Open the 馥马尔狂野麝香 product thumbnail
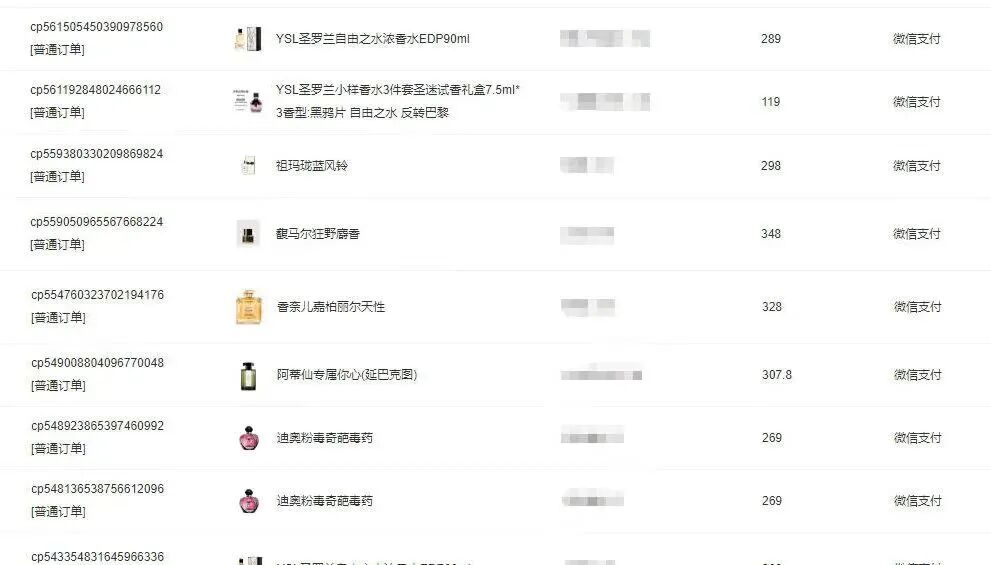This screenshot has width=991, height=565. pyautogui.click(x=248, y=234)
